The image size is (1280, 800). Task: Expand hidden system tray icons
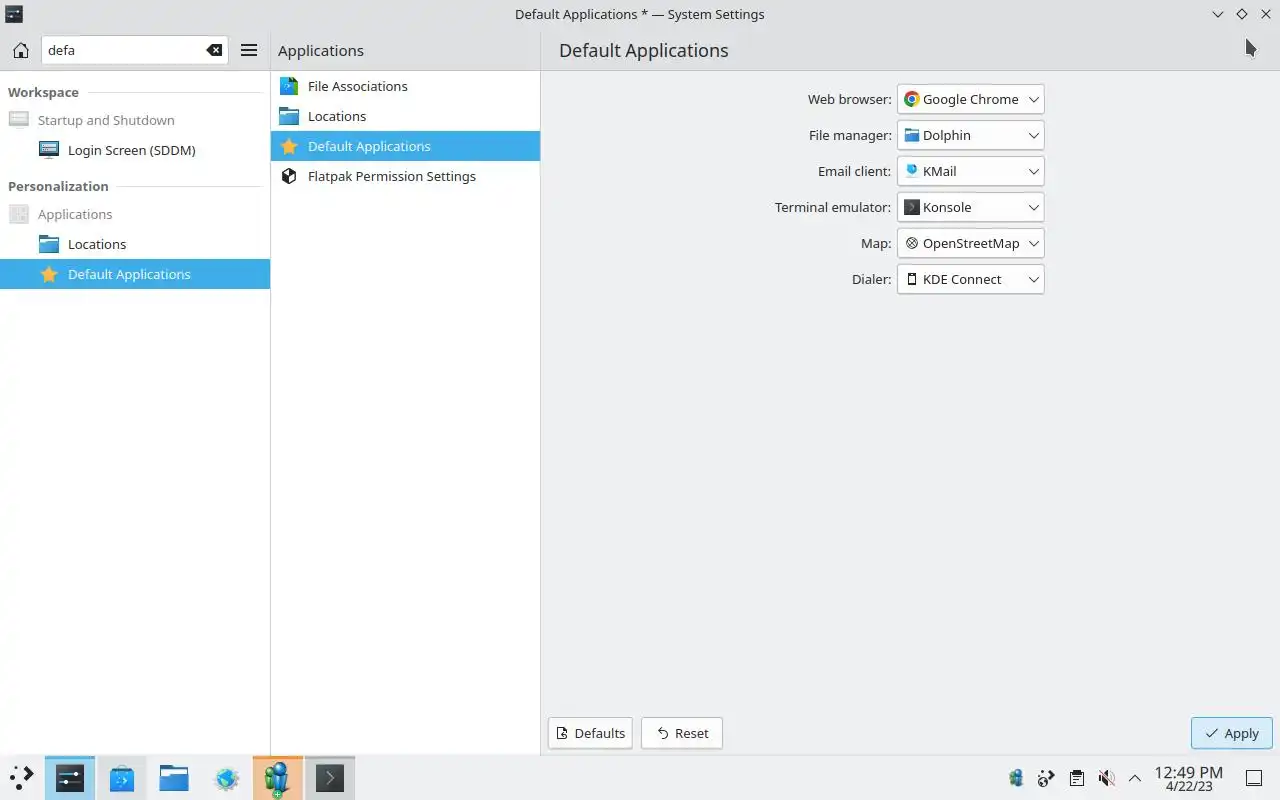pos(1135,778)
